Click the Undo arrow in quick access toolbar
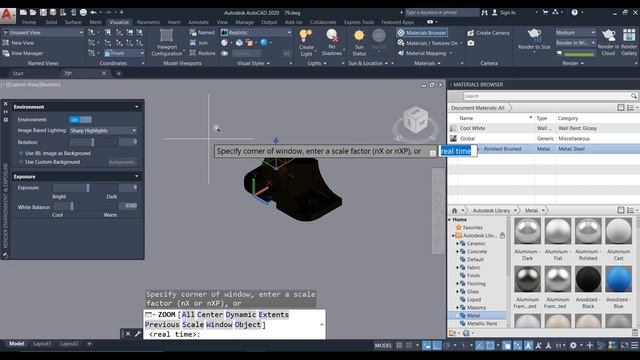Viewport: 640px width, 360px height. (x=93, y=12)
